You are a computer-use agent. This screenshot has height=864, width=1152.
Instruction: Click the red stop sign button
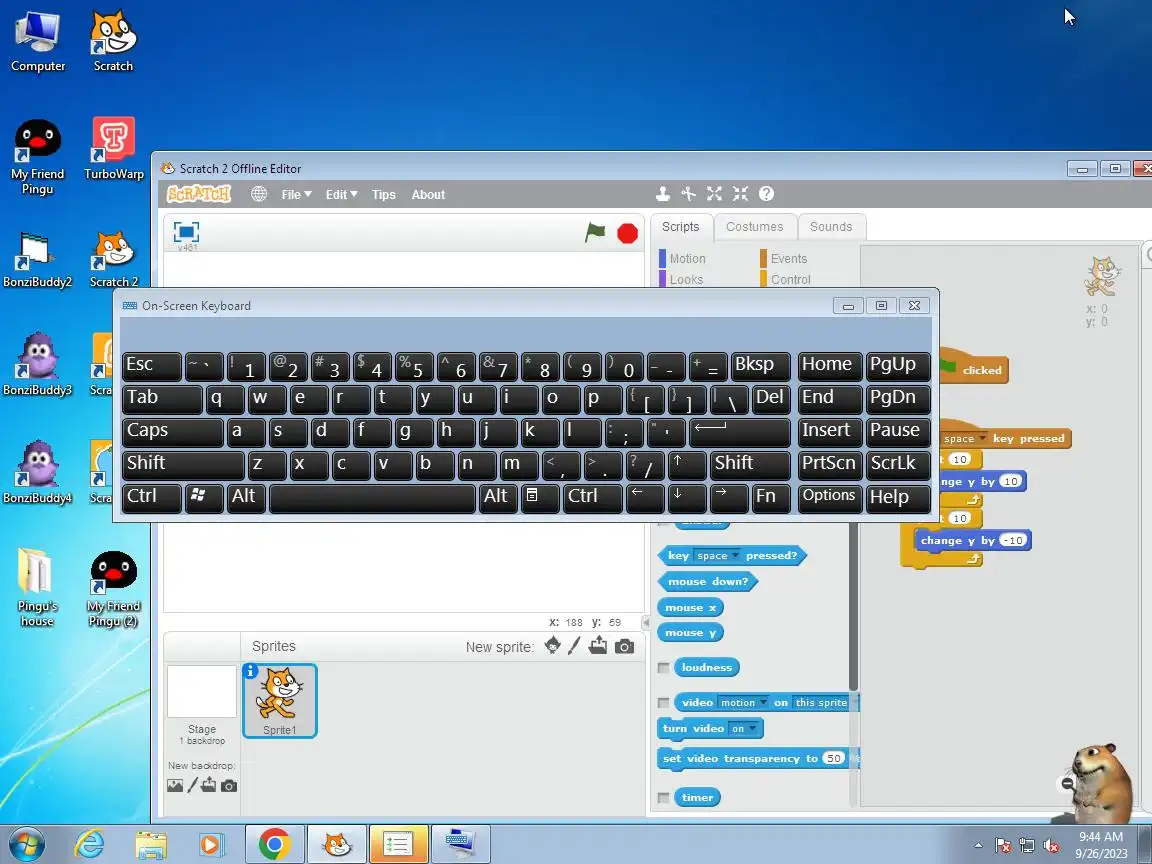coord(627,234)
